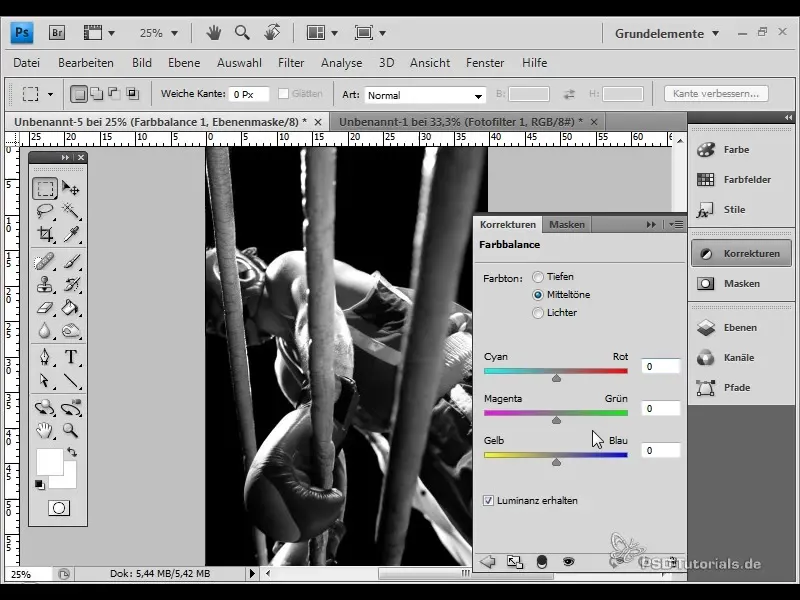This screenshot has width=800, height=600.
Task: Toggle Quick Mask mode
Action: tap(59, 508)
